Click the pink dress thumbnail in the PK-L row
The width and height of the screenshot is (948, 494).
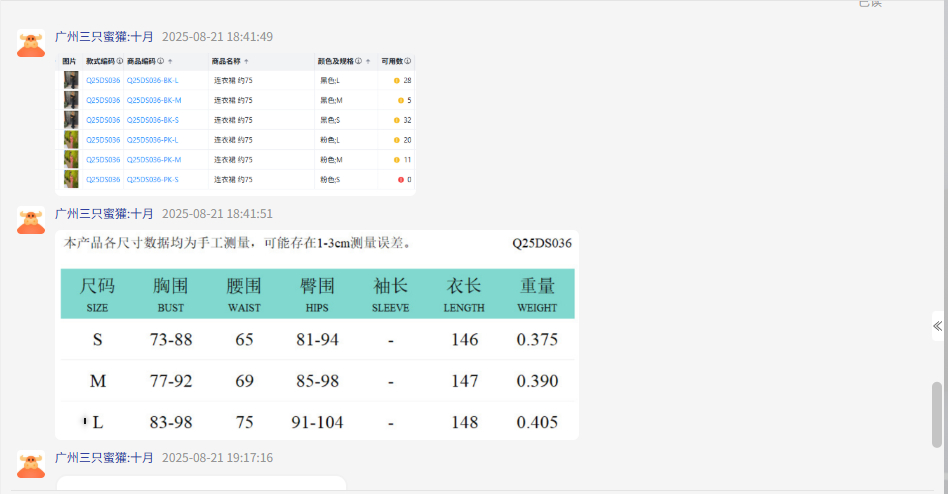click(x=71, y=140)
